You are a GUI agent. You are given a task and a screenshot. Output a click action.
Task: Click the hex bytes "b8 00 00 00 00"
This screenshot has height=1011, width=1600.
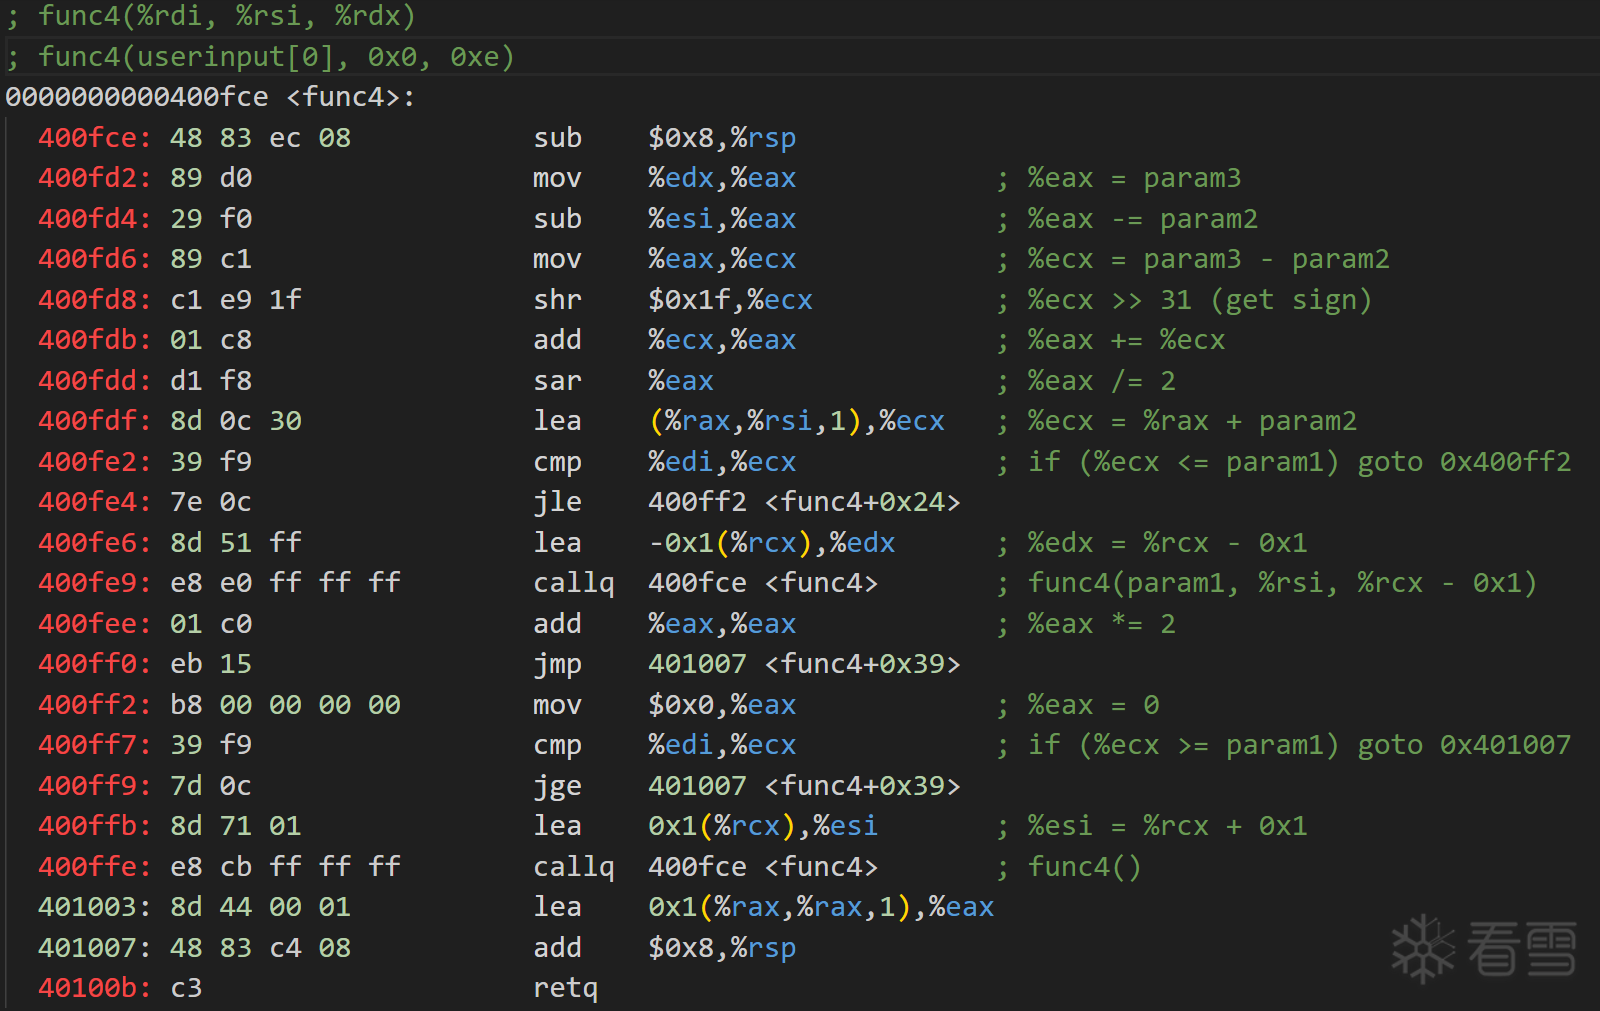(x=285, y=705)
